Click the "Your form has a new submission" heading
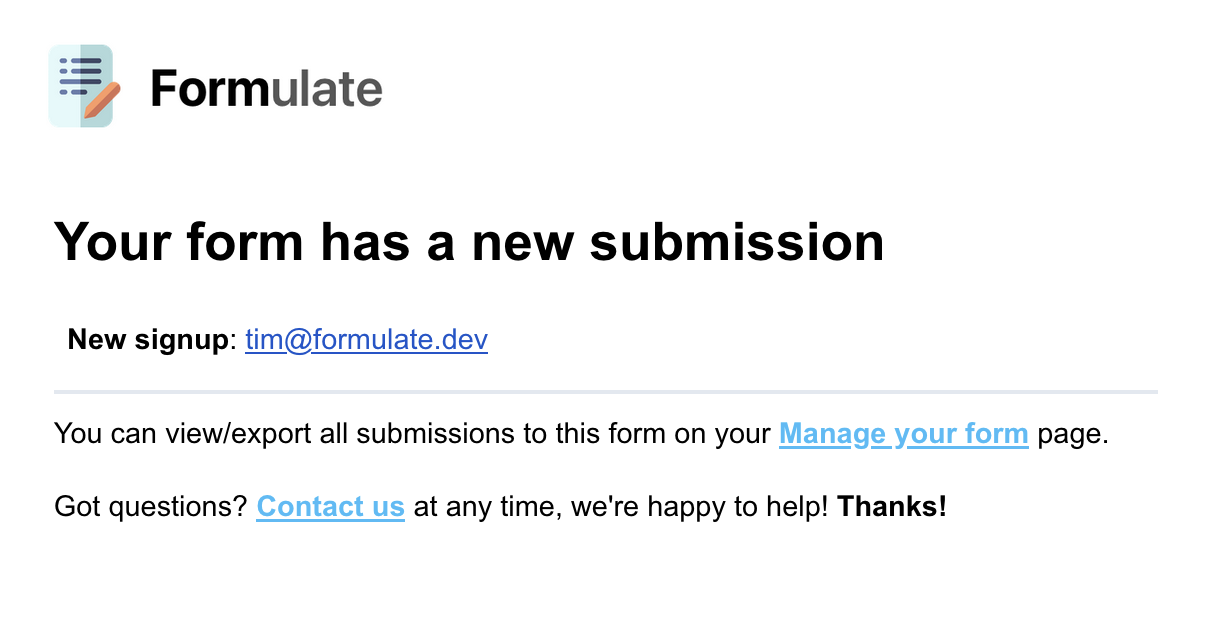1210x626 pixels. point(468,242)
